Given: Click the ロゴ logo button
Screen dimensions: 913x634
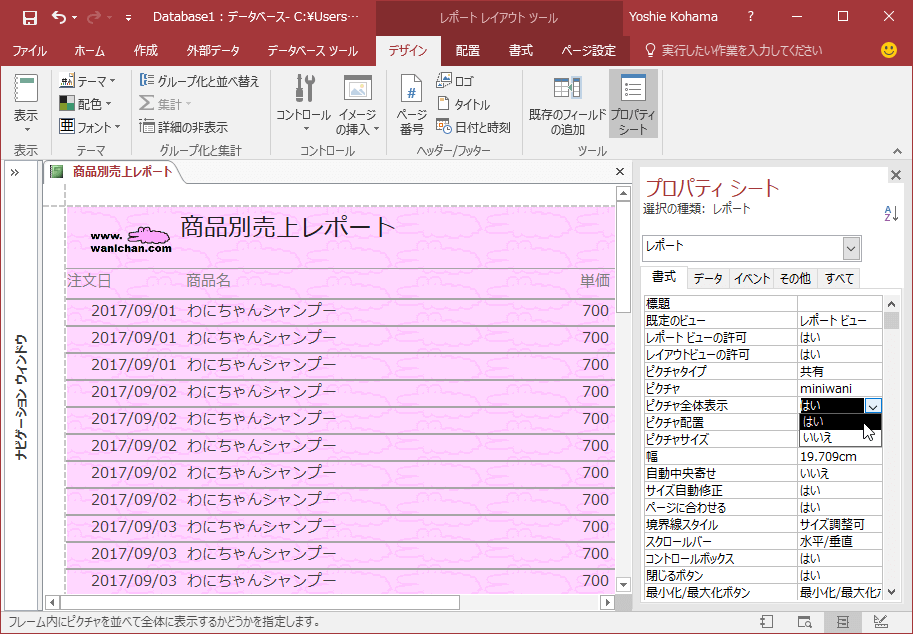Looking at the screenshot, I should (455, 81).
